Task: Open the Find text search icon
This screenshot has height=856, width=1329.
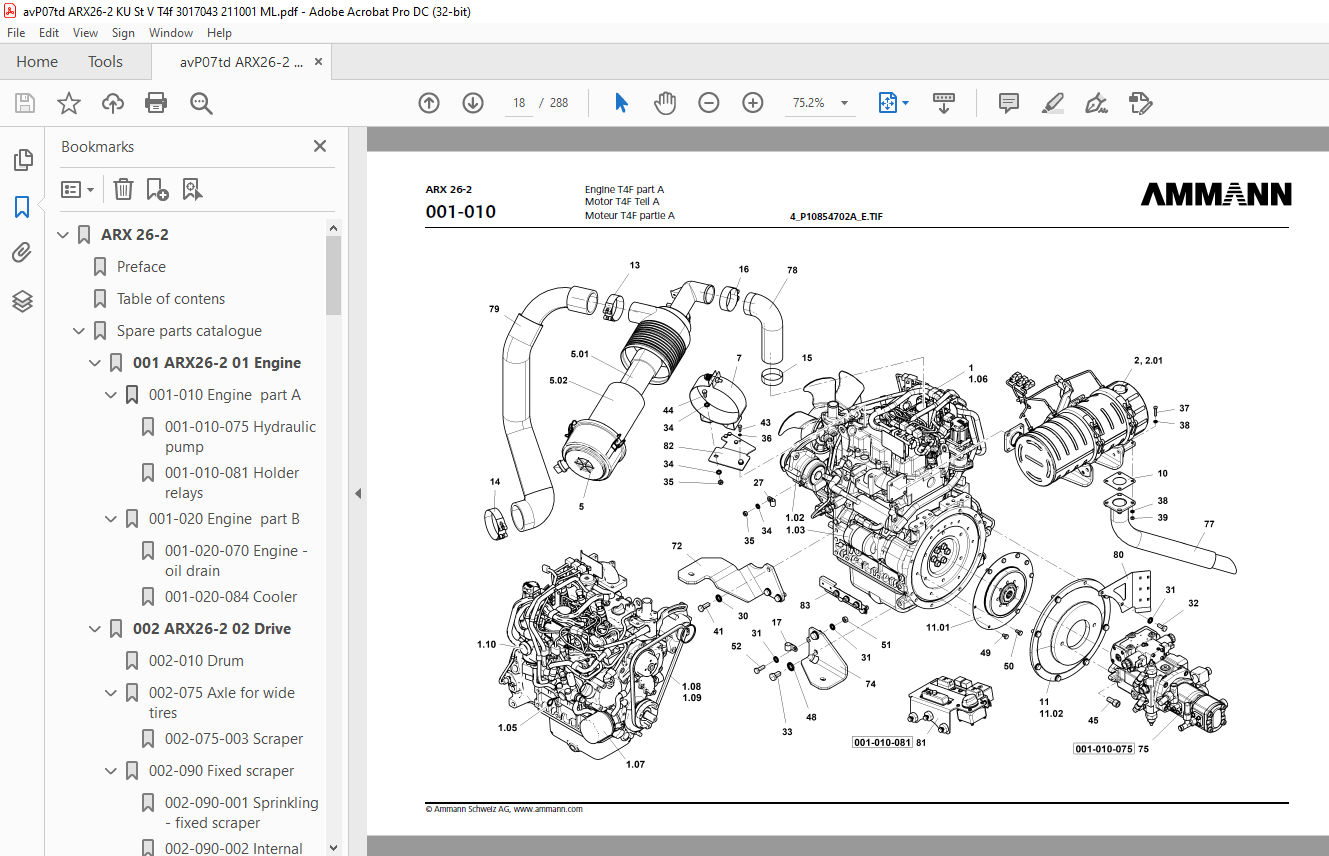Action: point(201,103)
